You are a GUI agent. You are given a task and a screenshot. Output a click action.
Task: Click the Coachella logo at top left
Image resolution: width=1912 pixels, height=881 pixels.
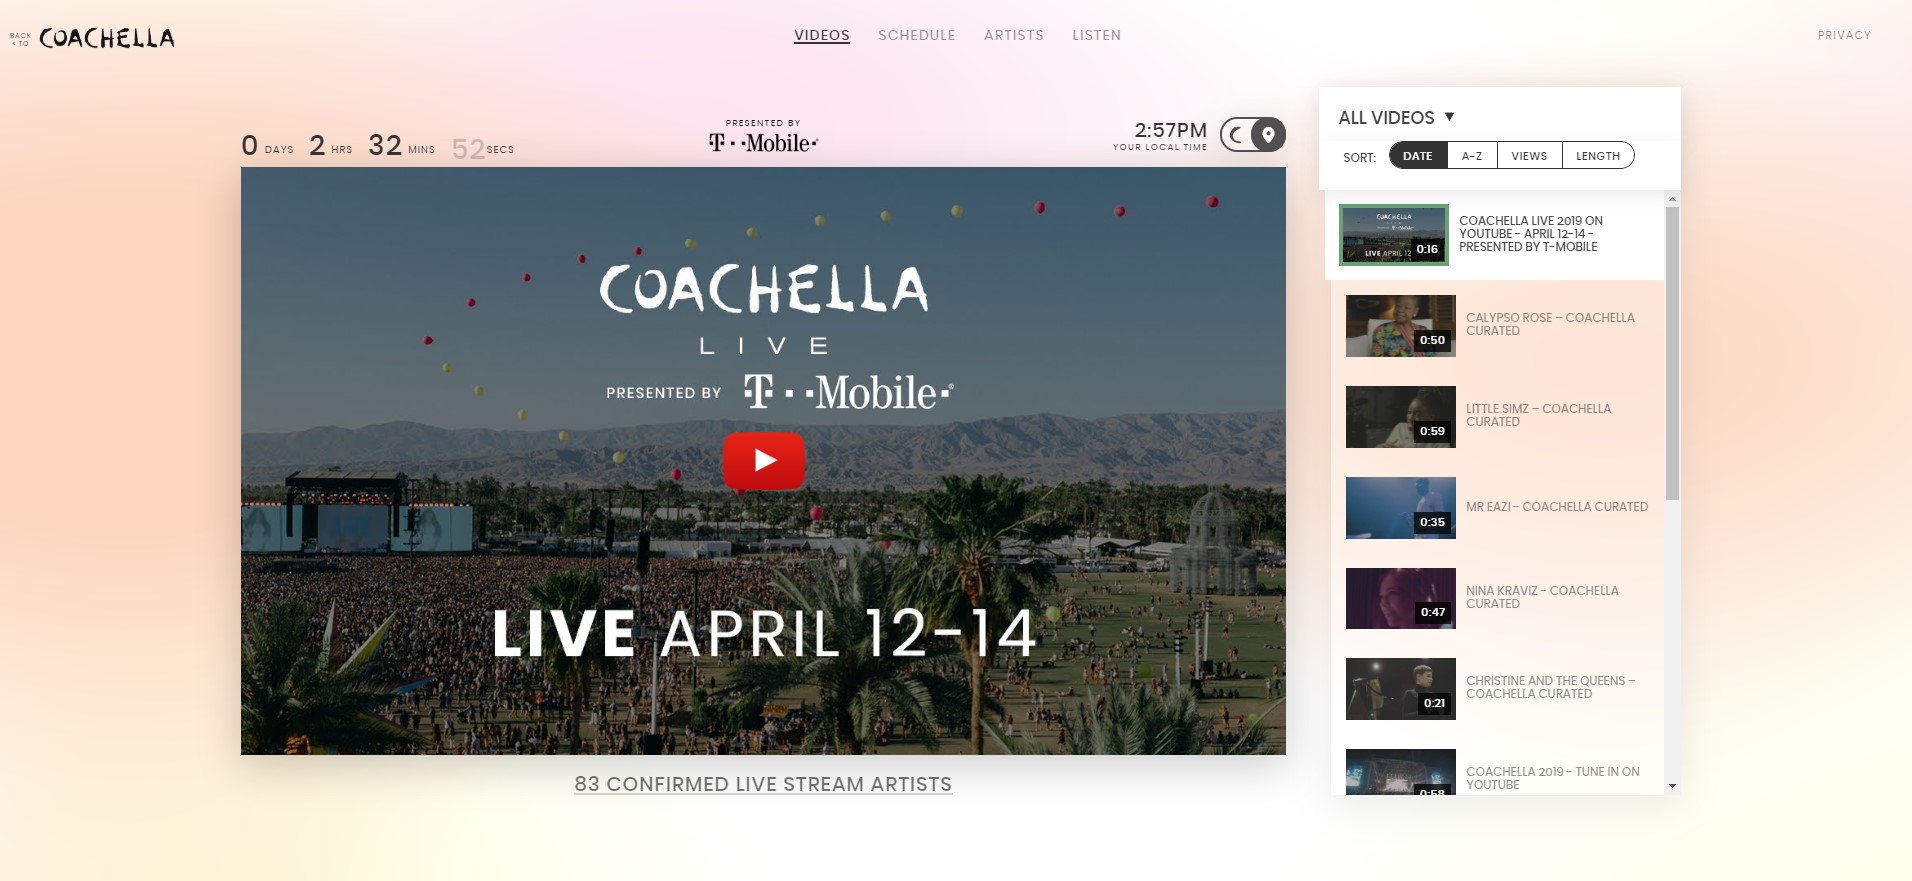click(106, 38)
